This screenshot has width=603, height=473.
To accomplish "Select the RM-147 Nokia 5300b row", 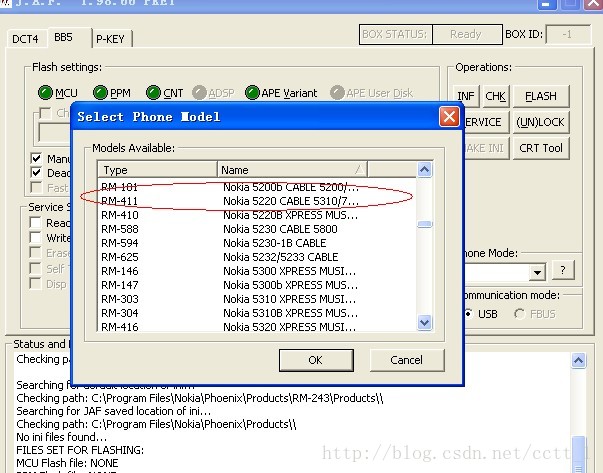I will [257, 285].
